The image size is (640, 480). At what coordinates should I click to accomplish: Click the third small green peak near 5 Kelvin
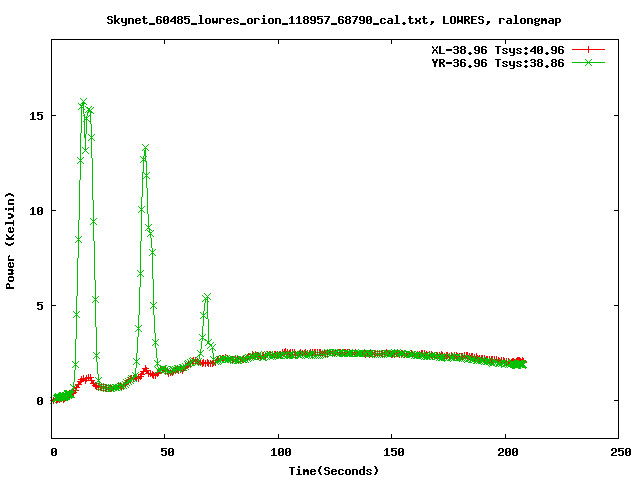pos(207,297)
